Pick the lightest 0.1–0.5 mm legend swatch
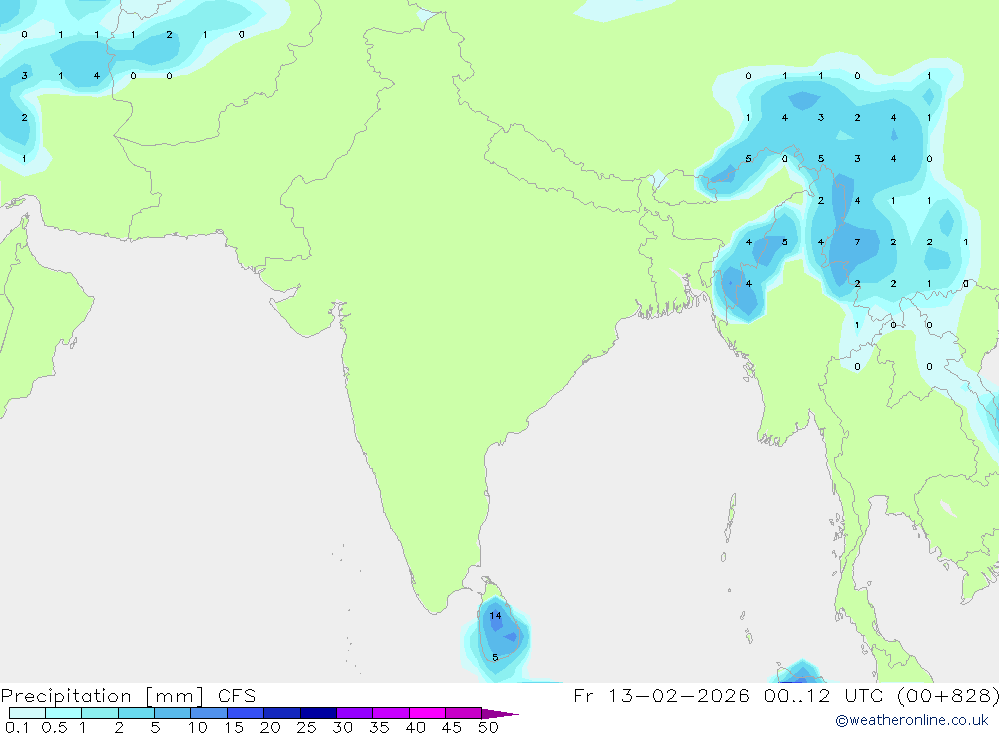1000x733 pixels. coord(27,713)
